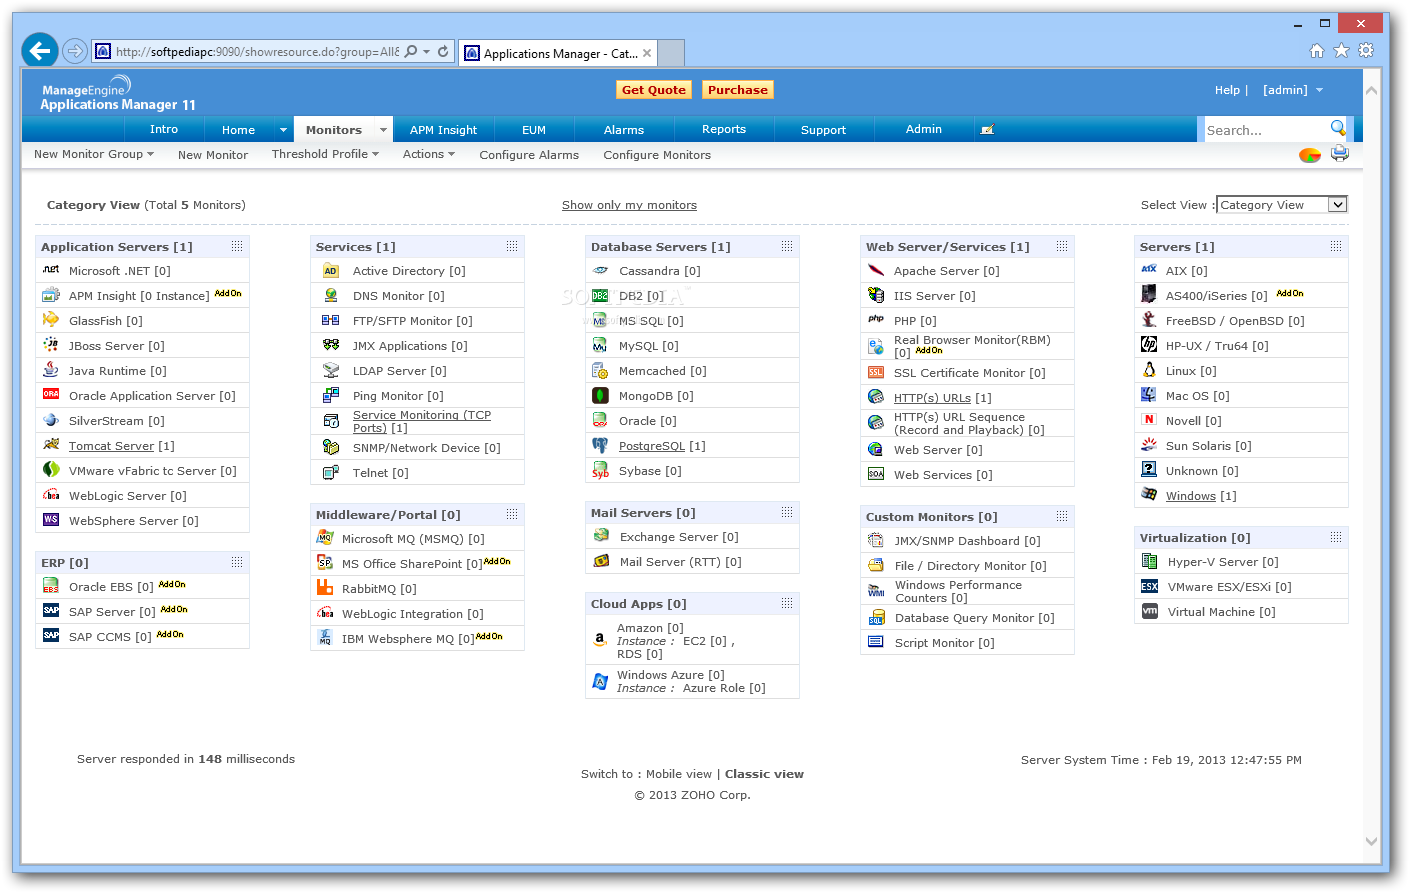Screen dimensions: 1410x893
Task: Click the arrow next to Home tab
Action: 283,130
